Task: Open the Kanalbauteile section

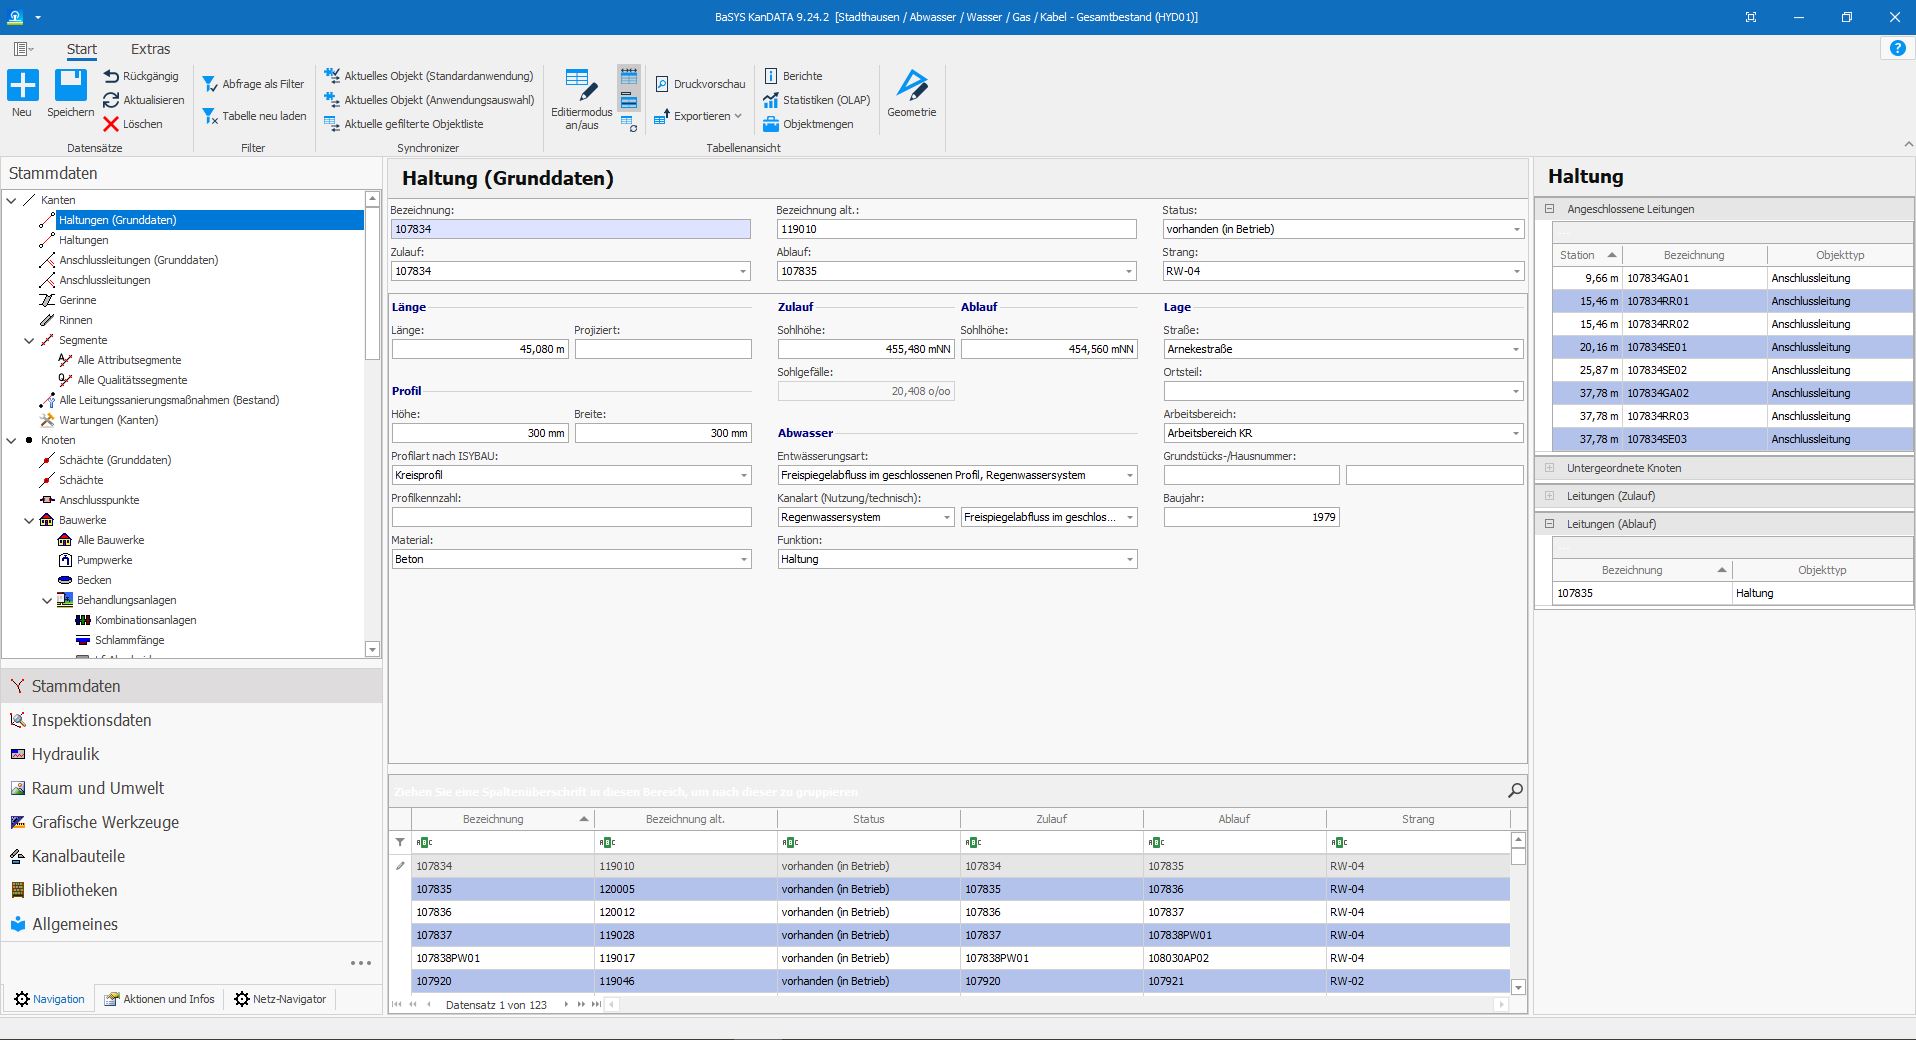Action: pos(78,856)
